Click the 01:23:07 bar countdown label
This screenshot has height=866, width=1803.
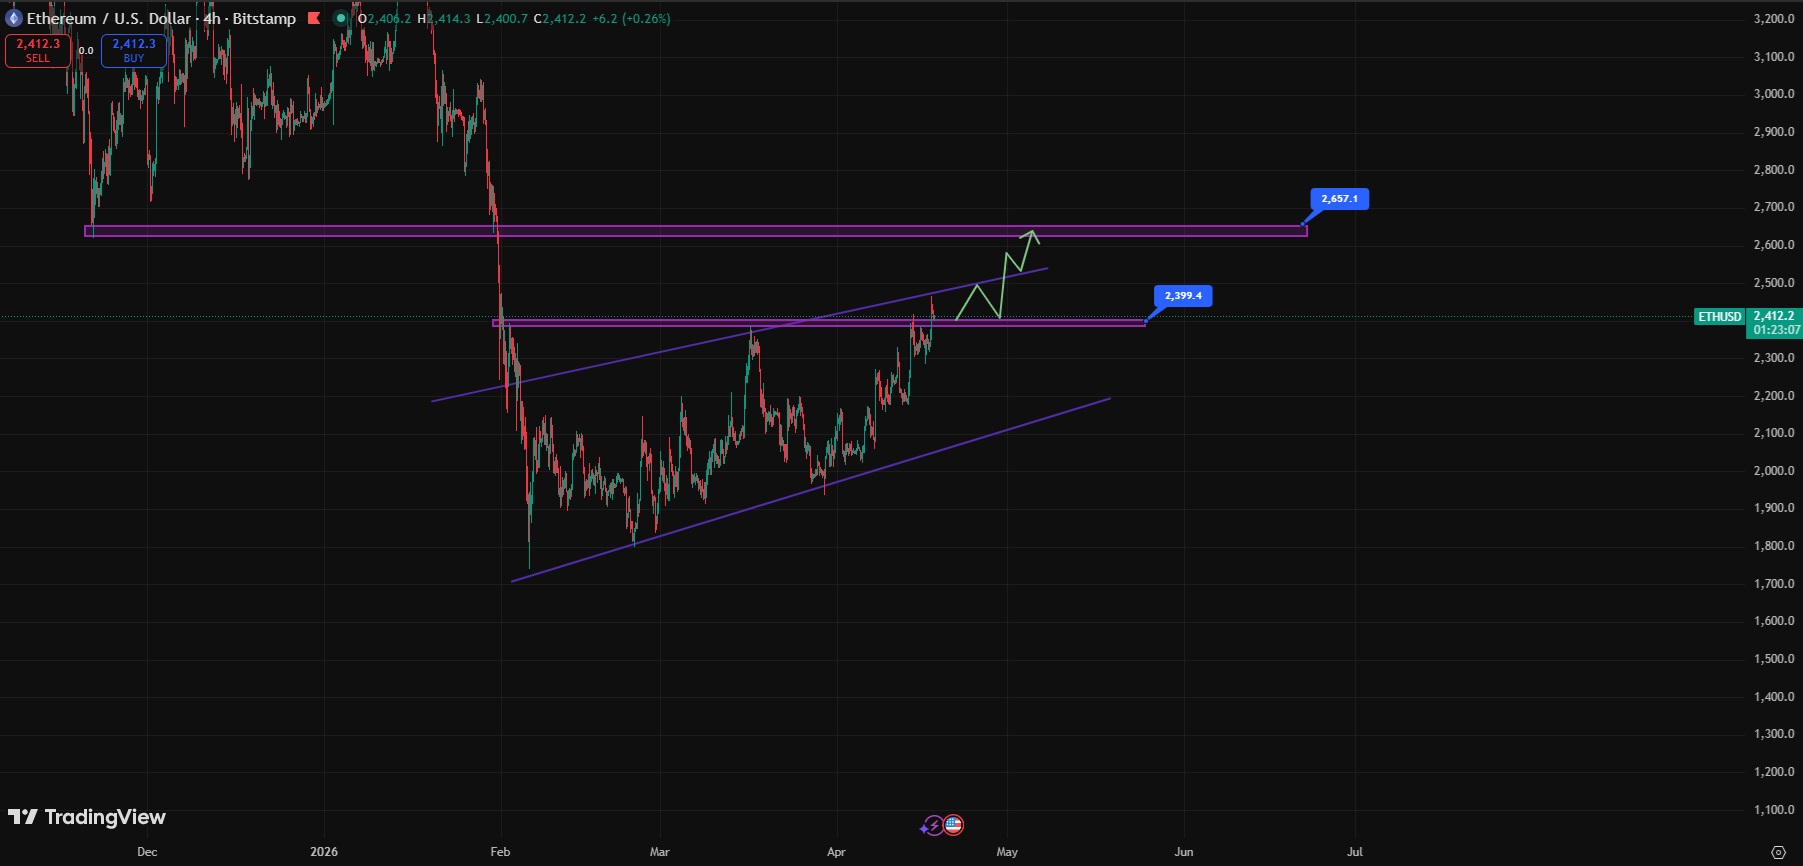[1776, 330]
